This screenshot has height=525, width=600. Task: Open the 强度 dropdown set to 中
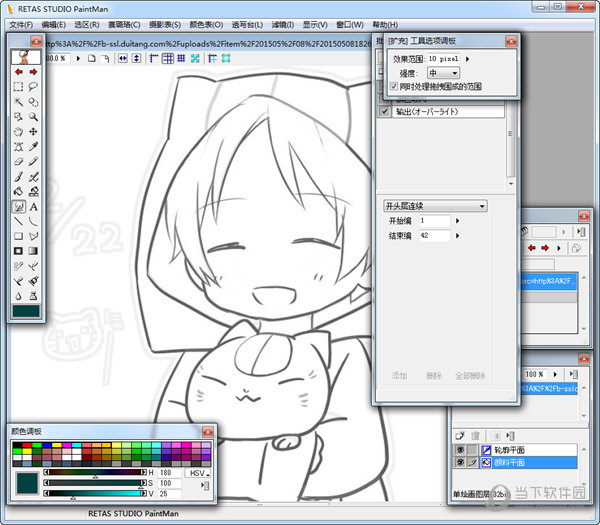point(443,73)
